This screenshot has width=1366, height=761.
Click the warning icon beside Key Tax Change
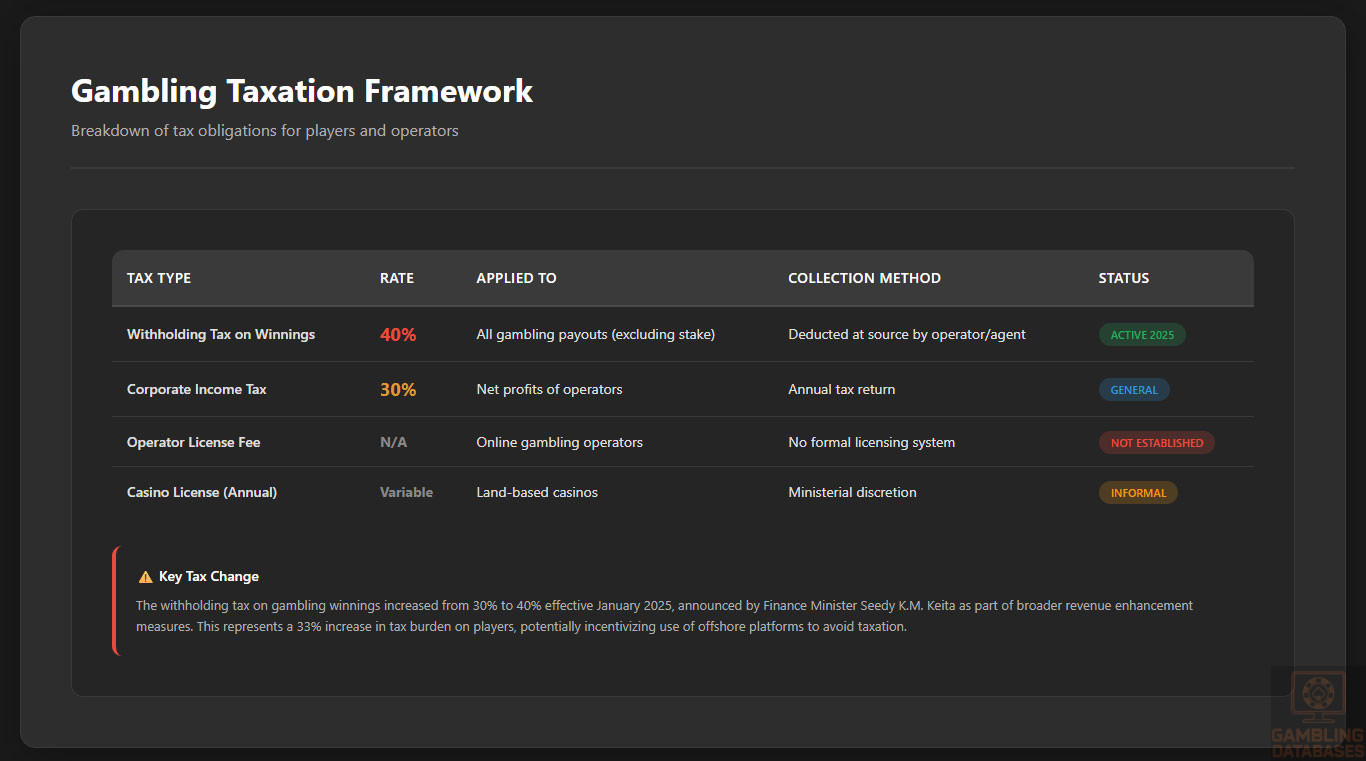pos(145,577)
